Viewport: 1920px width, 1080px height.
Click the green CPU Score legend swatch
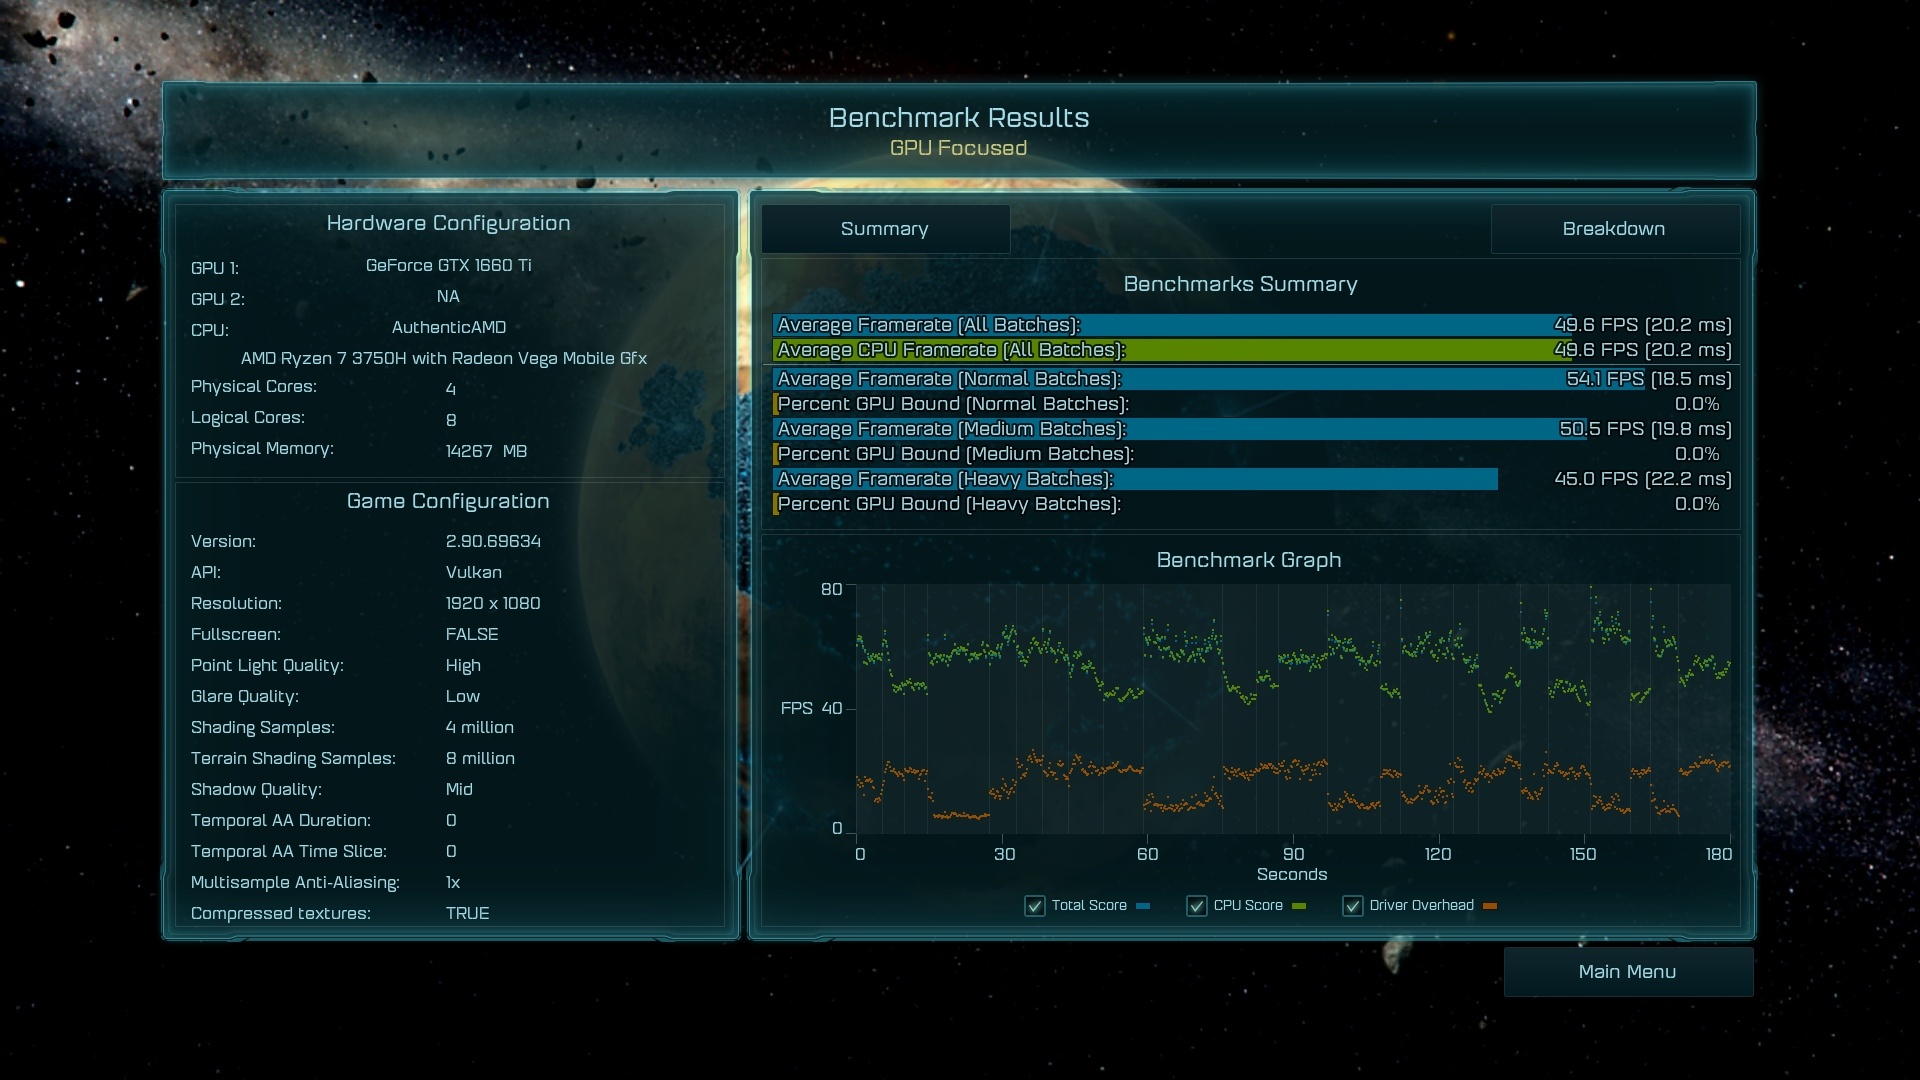click(1299, 906)
